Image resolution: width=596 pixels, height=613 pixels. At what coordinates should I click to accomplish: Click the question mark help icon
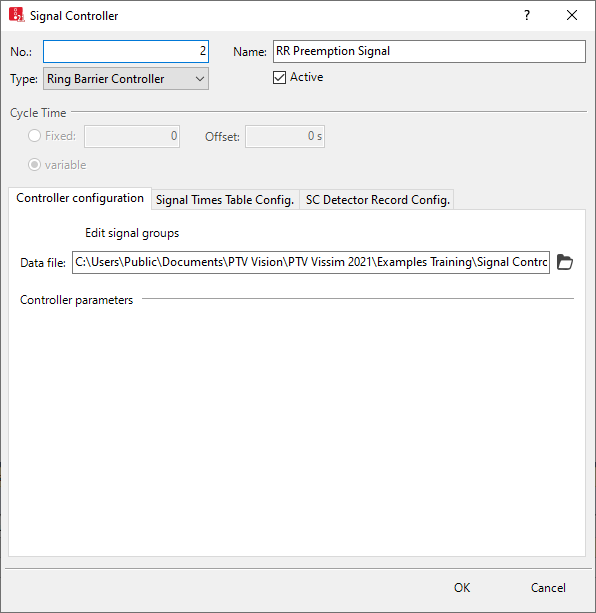click(x=527, y=15)
